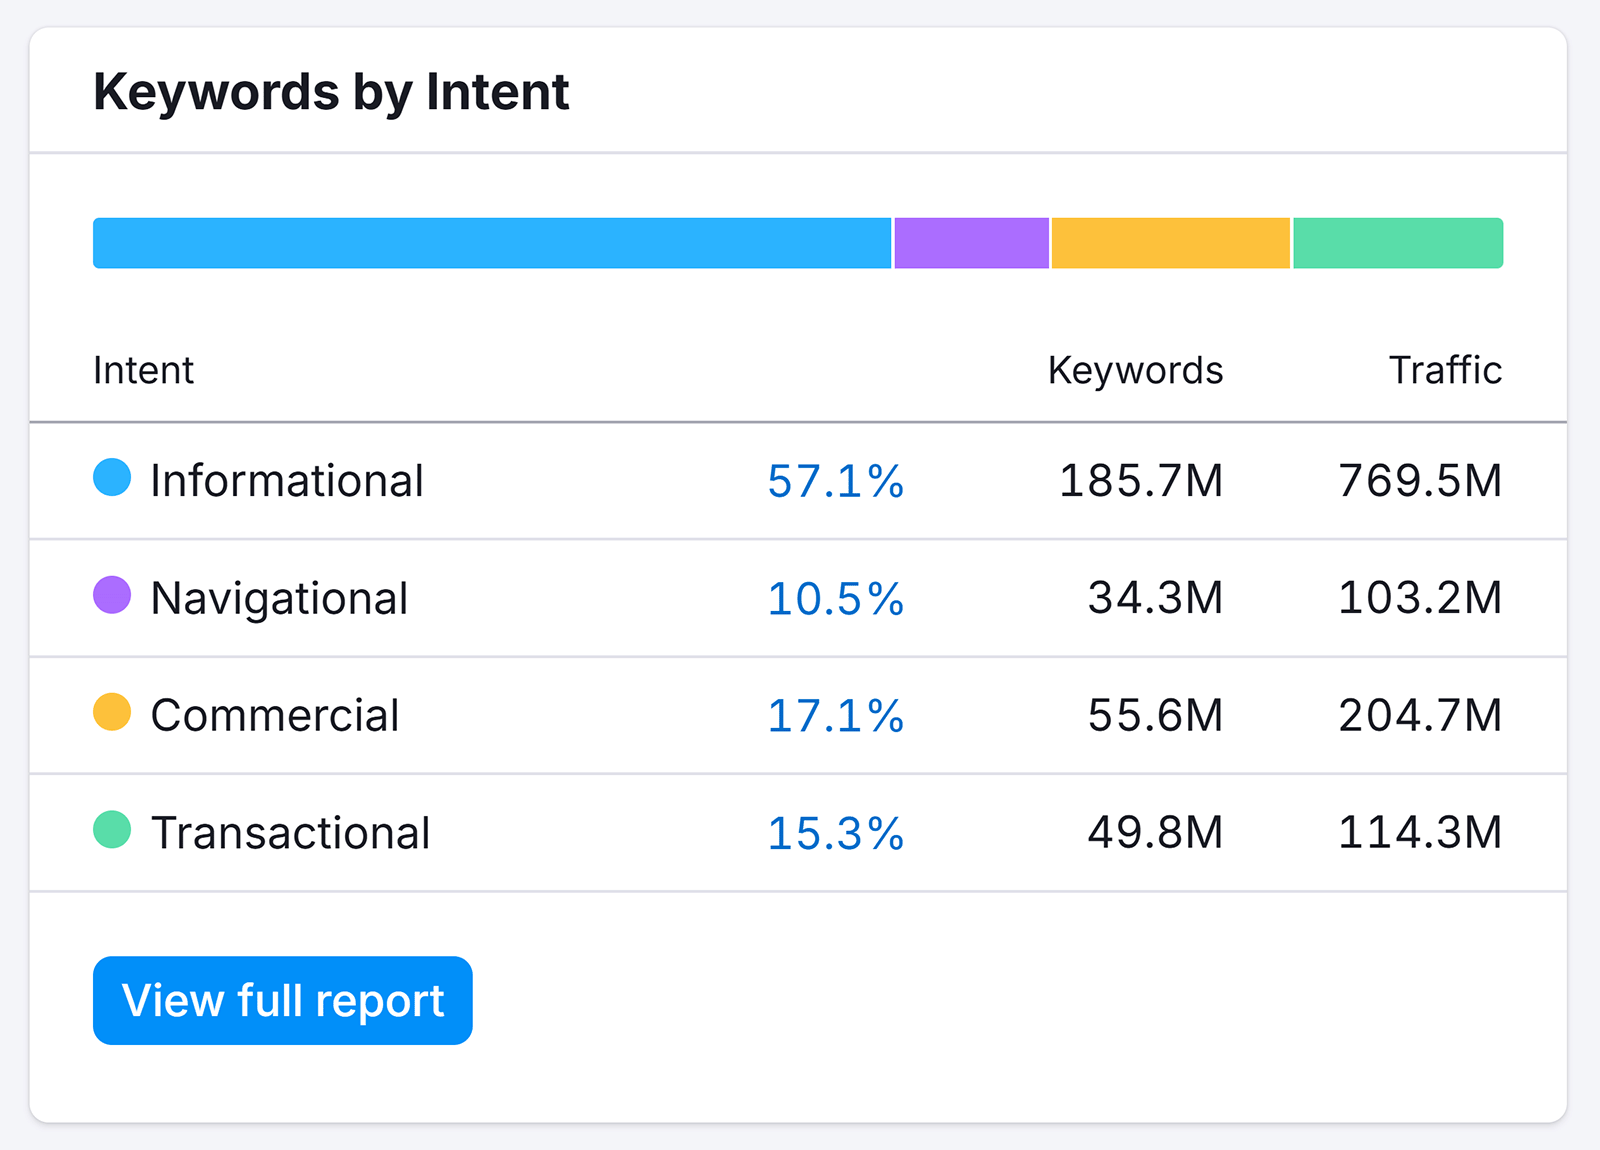Click the yellow Commercial intent dot
This screenshot has height=1150, width=1600.
click(113, 714)
